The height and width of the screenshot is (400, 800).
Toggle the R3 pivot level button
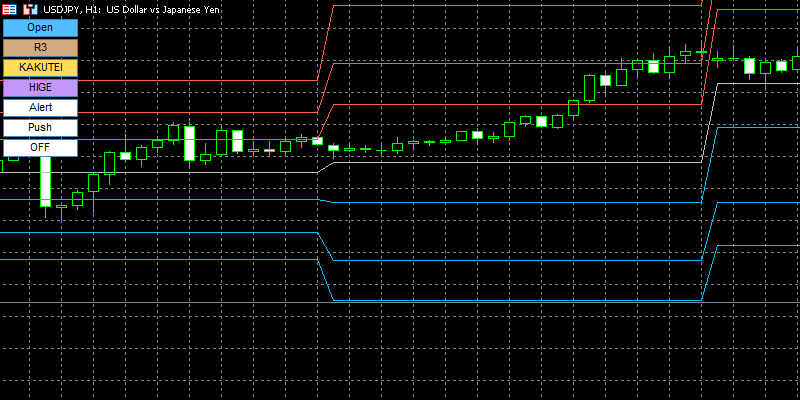pos(40,47)
